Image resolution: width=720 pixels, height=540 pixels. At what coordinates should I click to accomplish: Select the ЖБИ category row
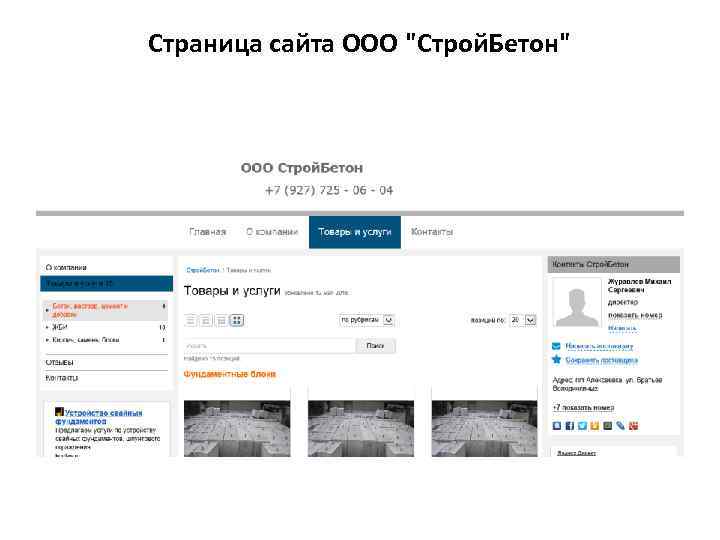coord(106,327)
